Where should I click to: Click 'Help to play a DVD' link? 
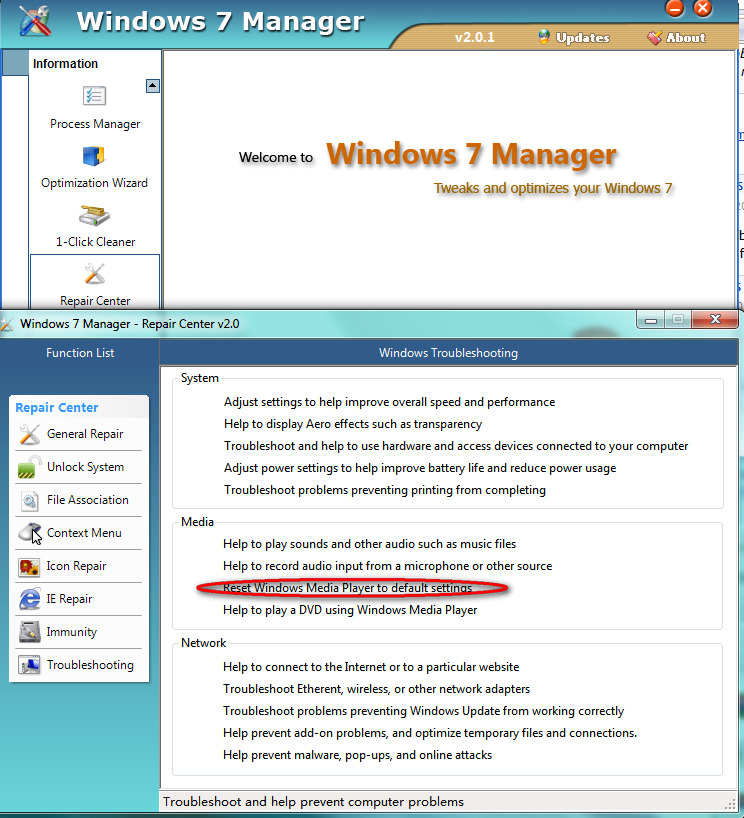point(350,610)
